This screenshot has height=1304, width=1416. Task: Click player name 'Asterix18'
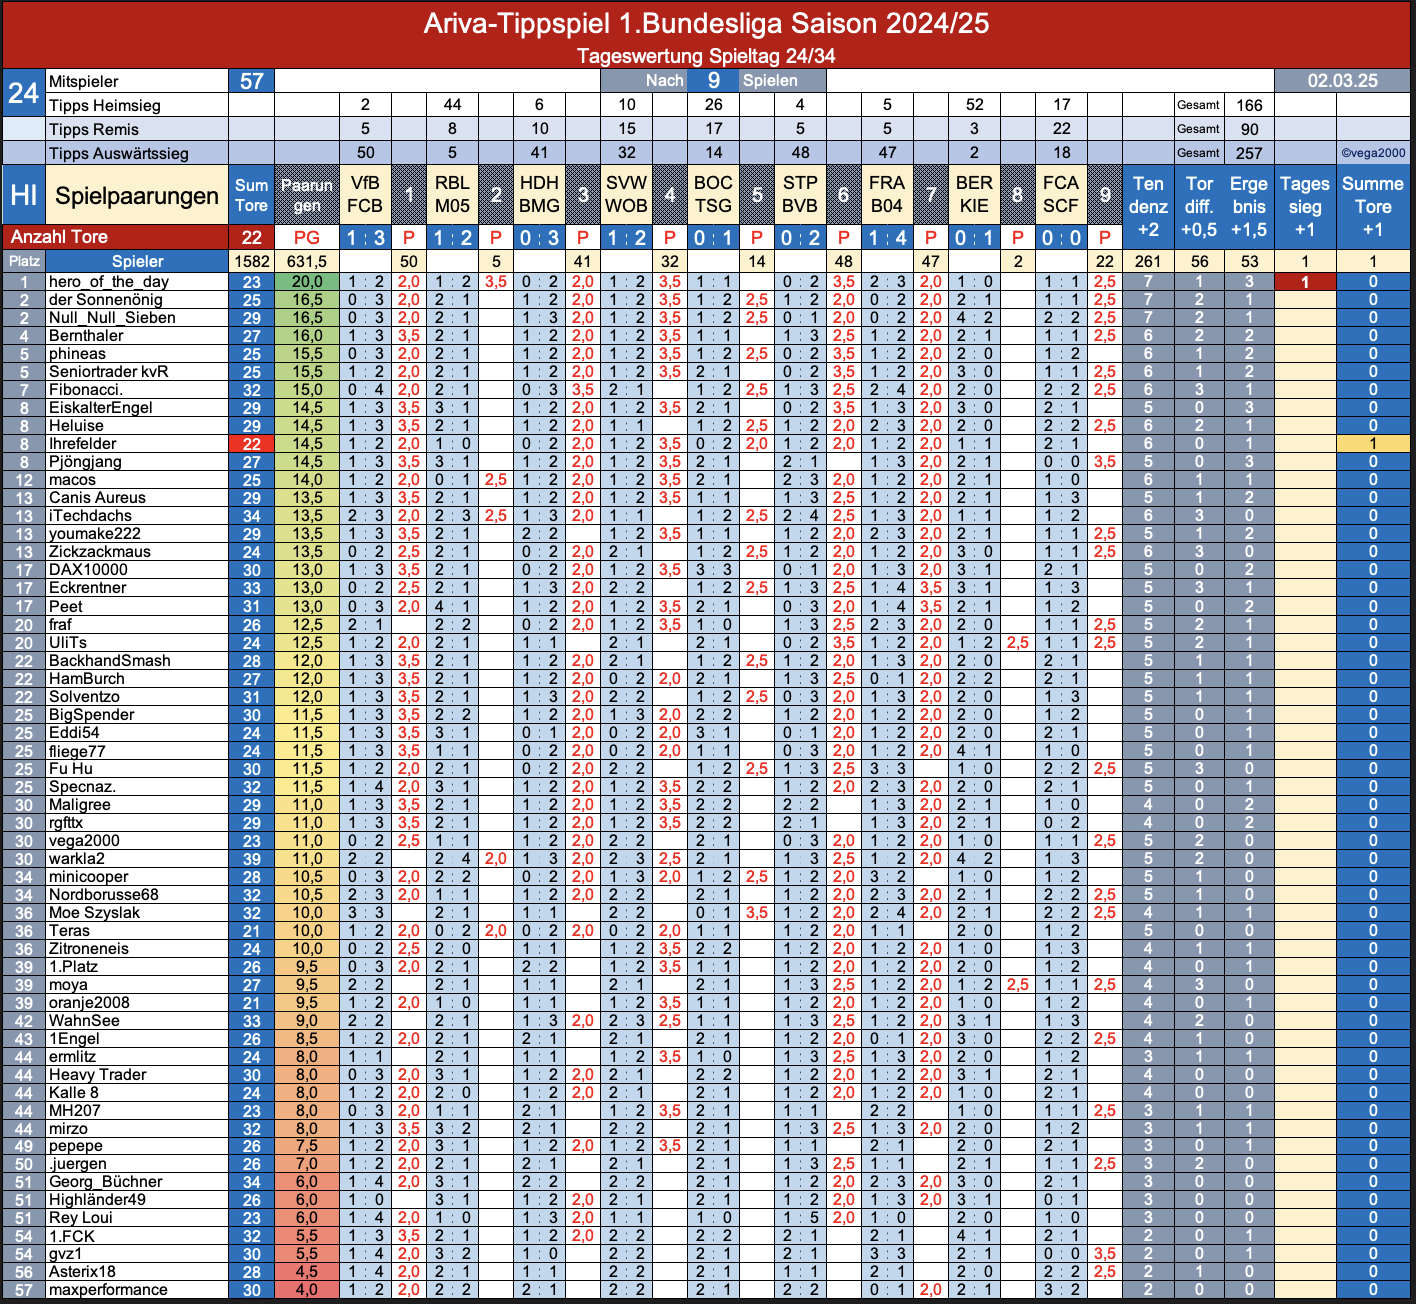[82, 1272]
